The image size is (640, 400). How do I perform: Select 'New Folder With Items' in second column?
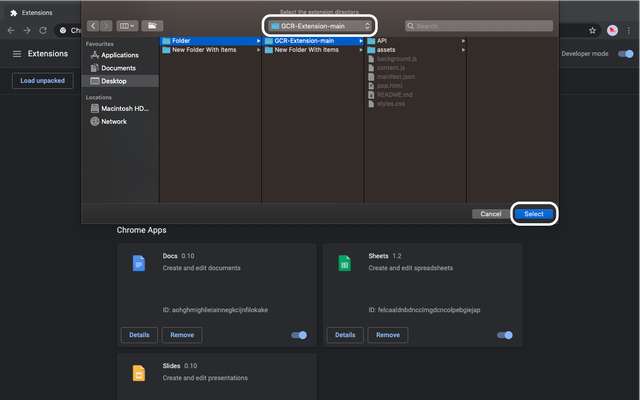click(313, 50)
